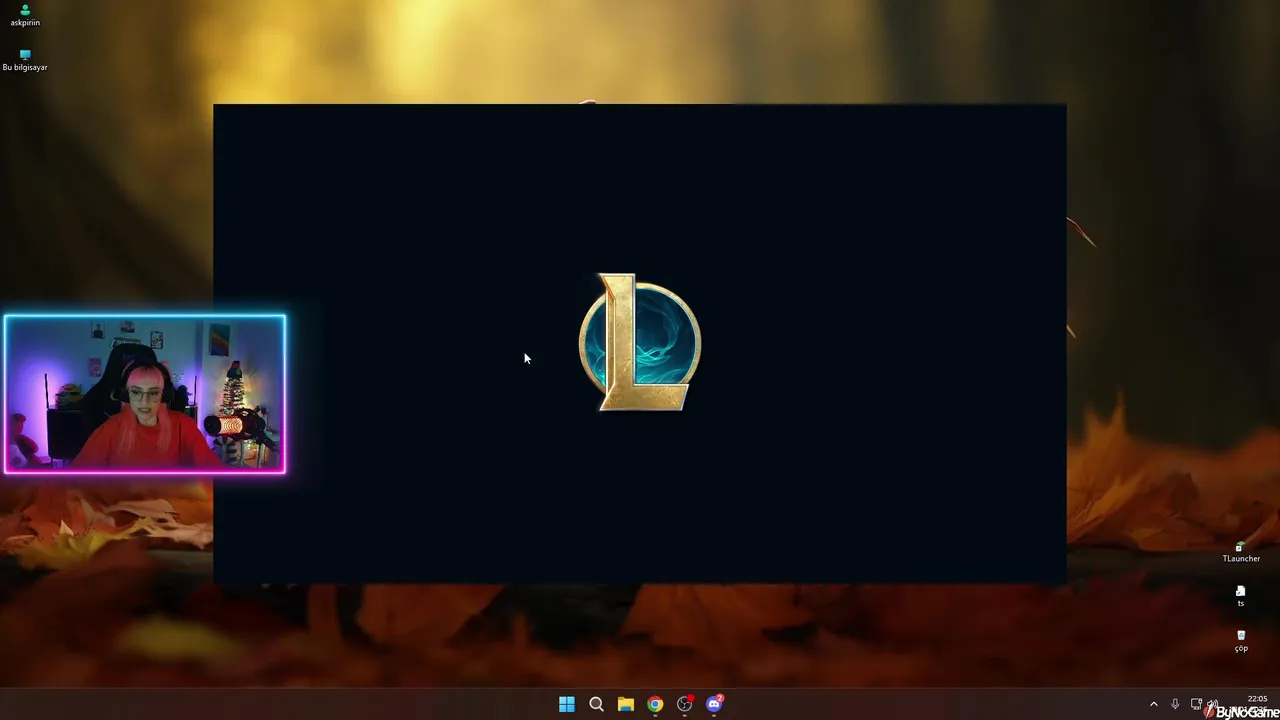This screenshot has width=1280, height=720.
Task: Select the ts file on the desktop
Action: [1241, 596]
